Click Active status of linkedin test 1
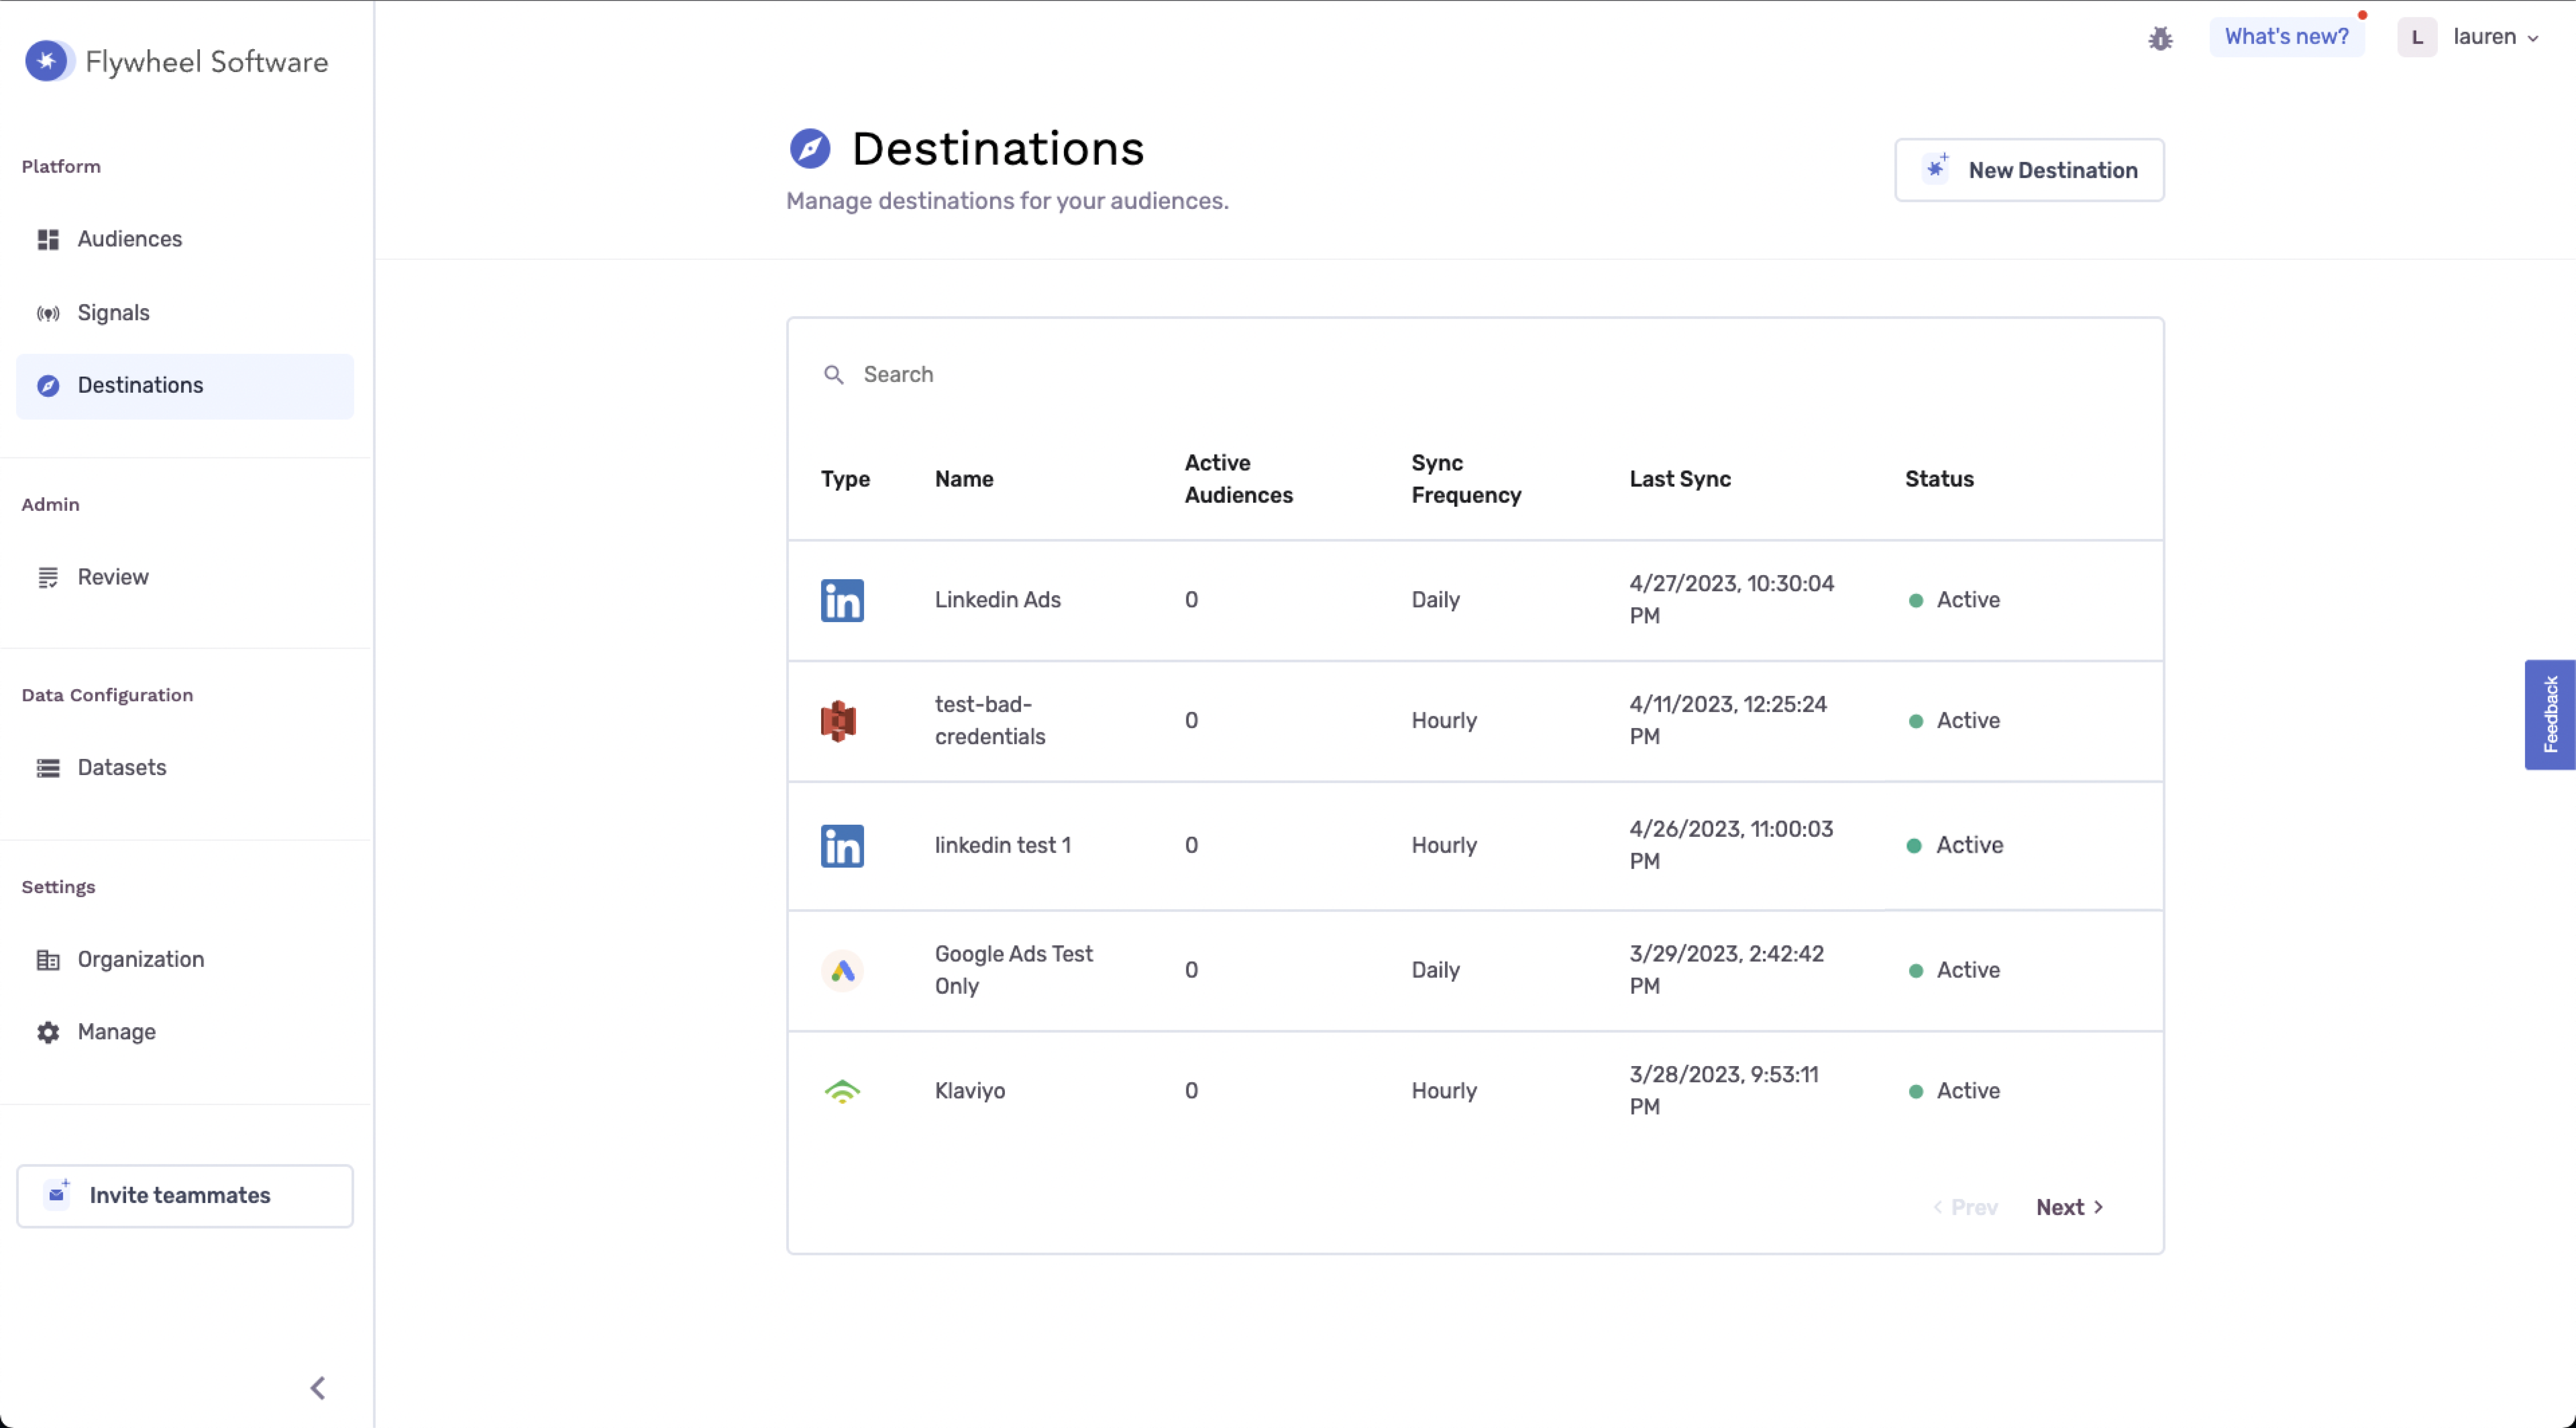This screenshot has width=2576, height=1428. coord(1955,846)
